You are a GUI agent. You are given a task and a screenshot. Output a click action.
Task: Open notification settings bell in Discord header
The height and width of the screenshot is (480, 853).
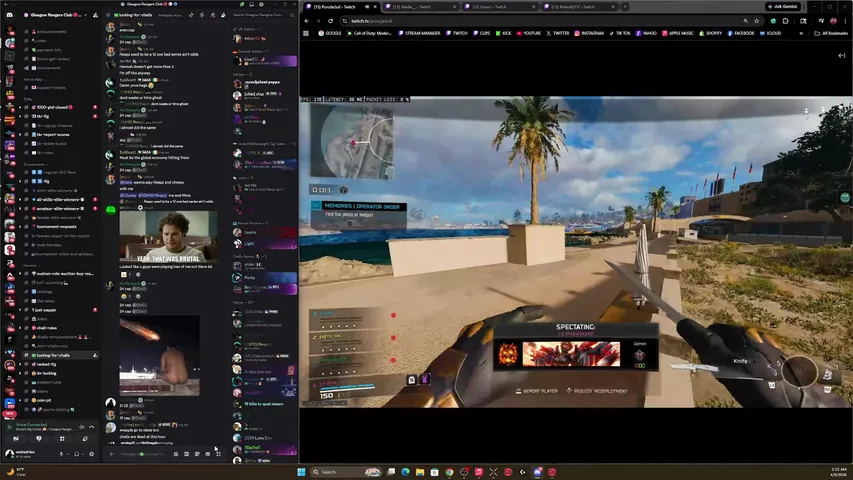(x=202, y=15)
